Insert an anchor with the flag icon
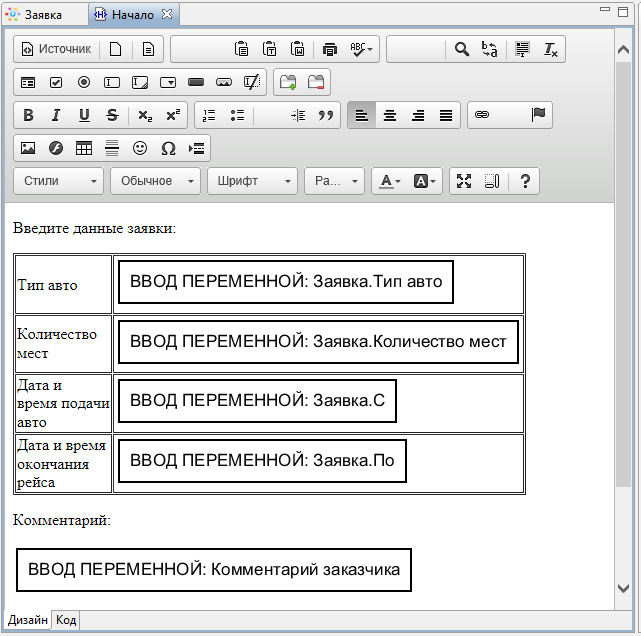 [538, 115]
